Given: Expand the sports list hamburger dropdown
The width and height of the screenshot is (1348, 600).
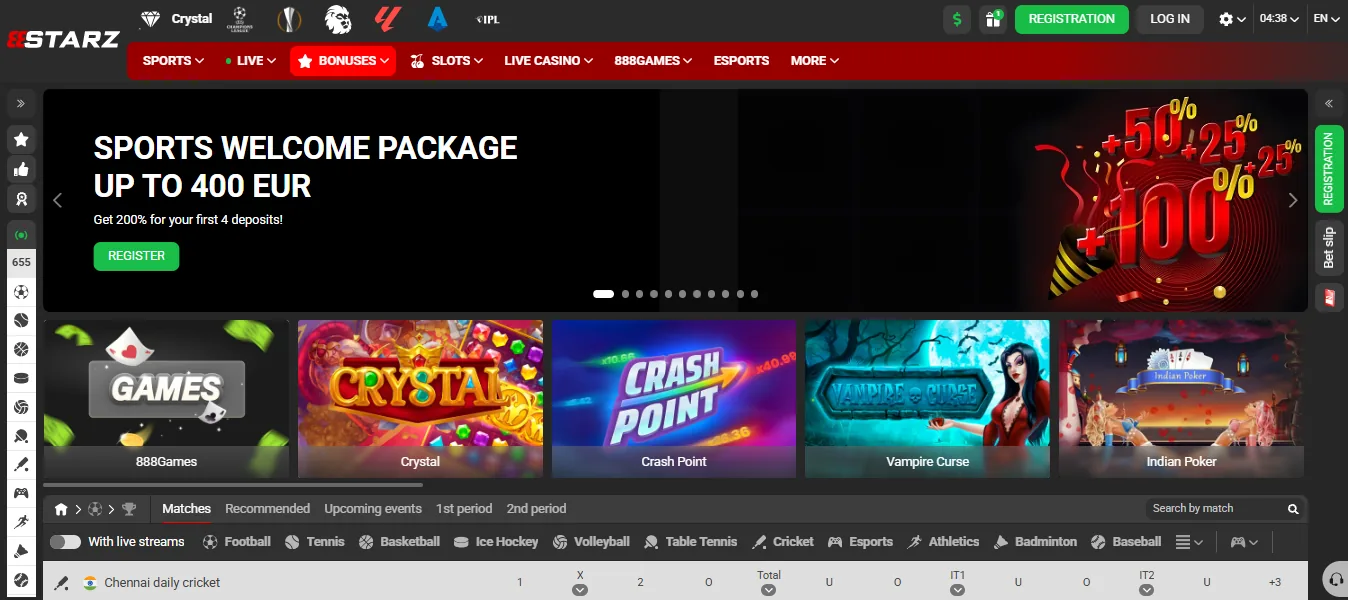Looking at the screenshot, I should pos(1189,542).
